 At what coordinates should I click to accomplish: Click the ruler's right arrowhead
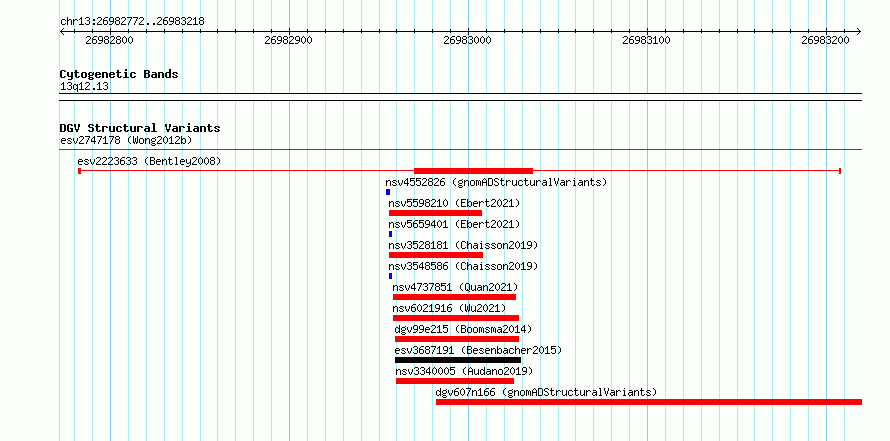(859, 32)
